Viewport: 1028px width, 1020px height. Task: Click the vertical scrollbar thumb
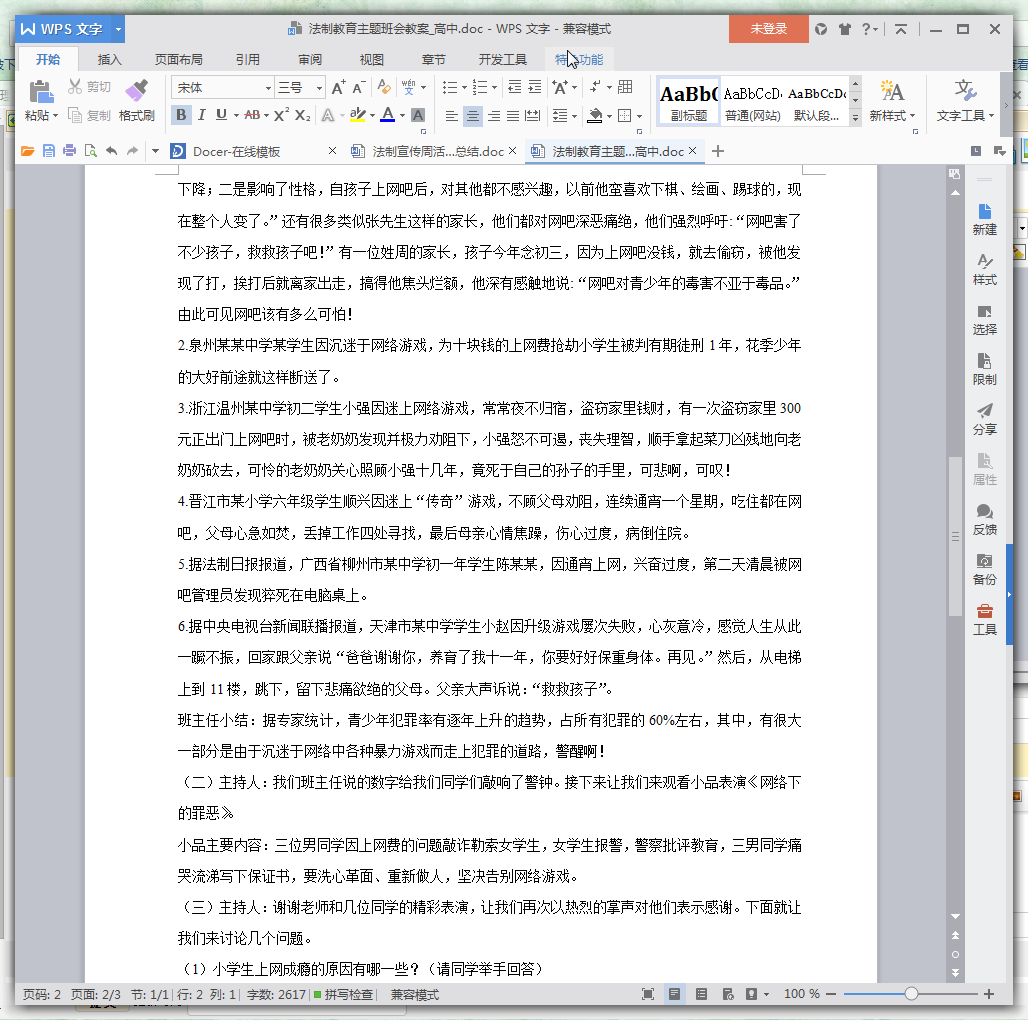(955, 536)
